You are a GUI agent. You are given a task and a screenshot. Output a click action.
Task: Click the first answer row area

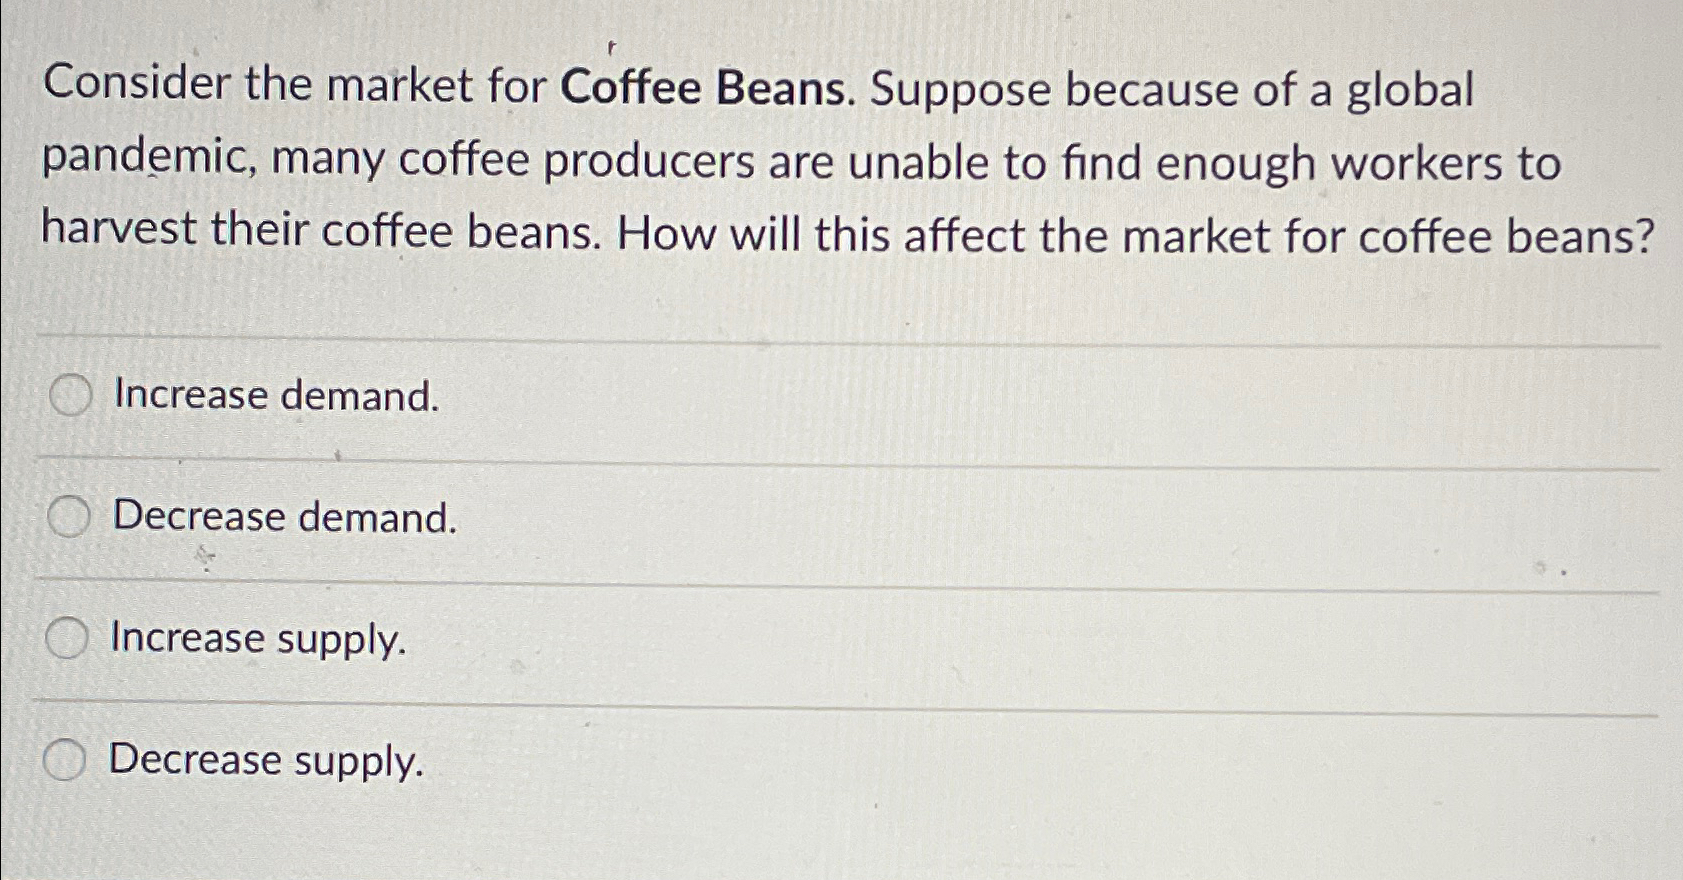tap(700, 396)
